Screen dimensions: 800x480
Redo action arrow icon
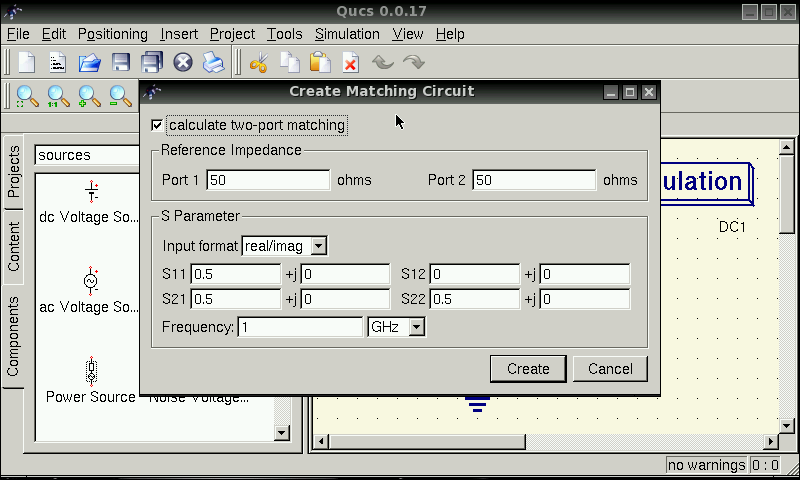(x=414, y=62)
